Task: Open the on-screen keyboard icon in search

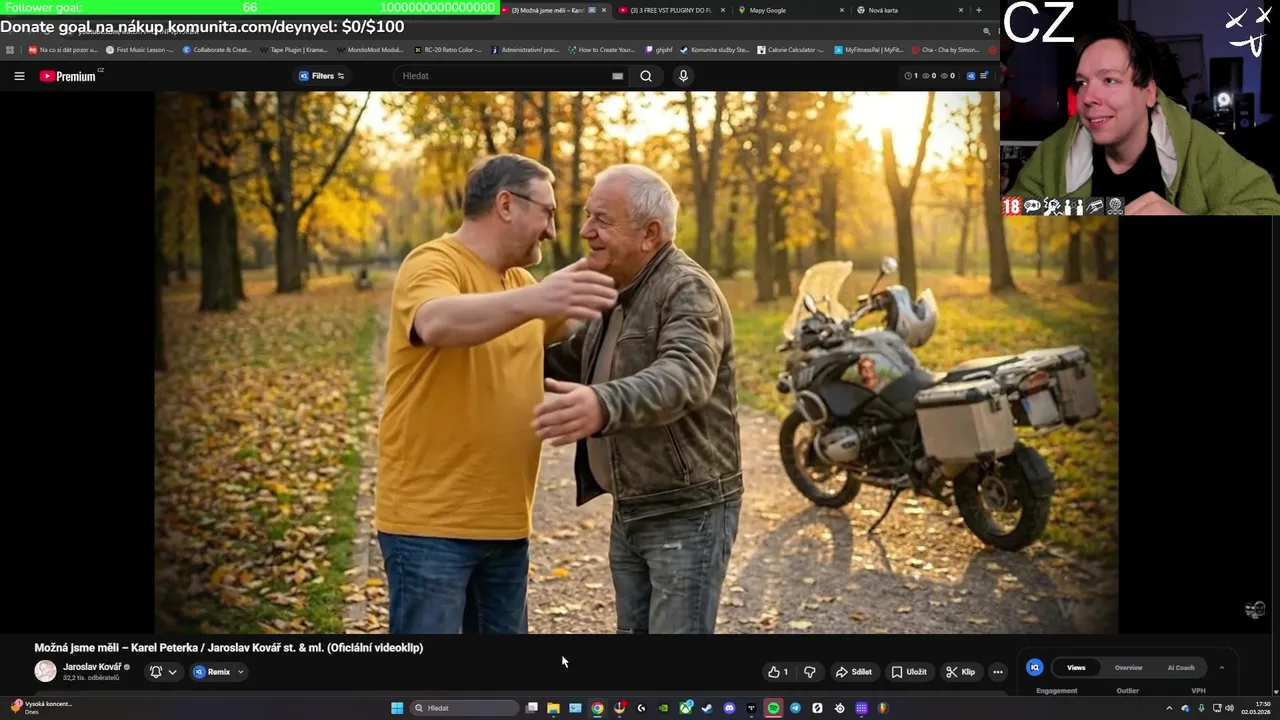Action: tap(617, 76)
